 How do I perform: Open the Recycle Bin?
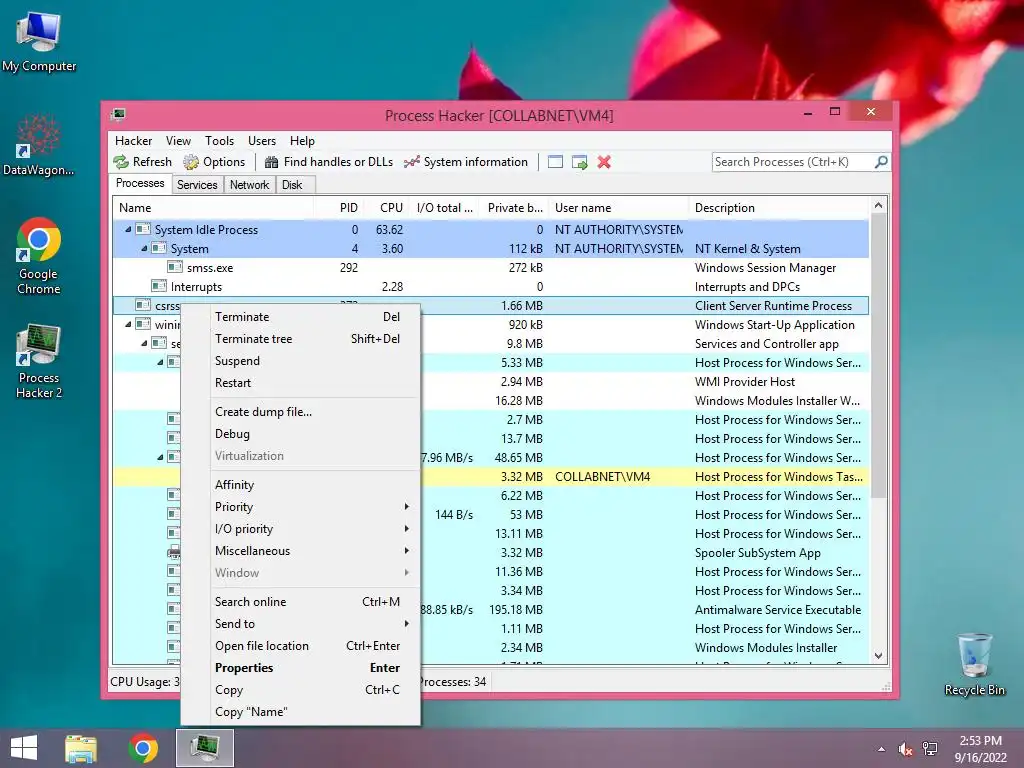click(974, 664)
